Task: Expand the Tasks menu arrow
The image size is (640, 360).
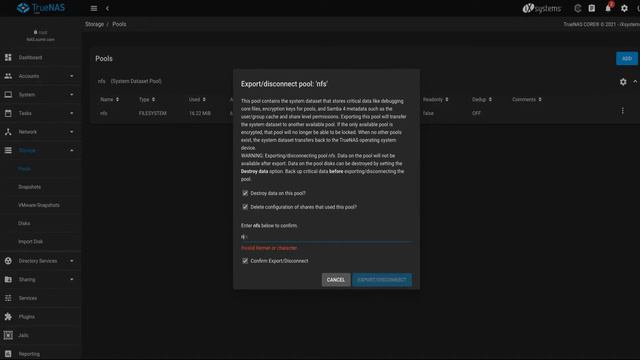Action: click(x=72, y=113)
